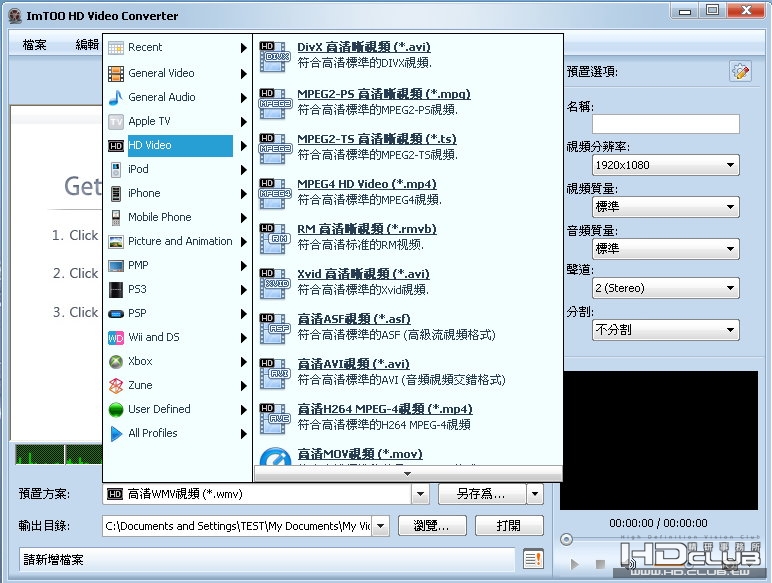This screenshot has width=772, height=583.
Task: Click the MPEG2-TS HD format icon
Action: point(274,149)
